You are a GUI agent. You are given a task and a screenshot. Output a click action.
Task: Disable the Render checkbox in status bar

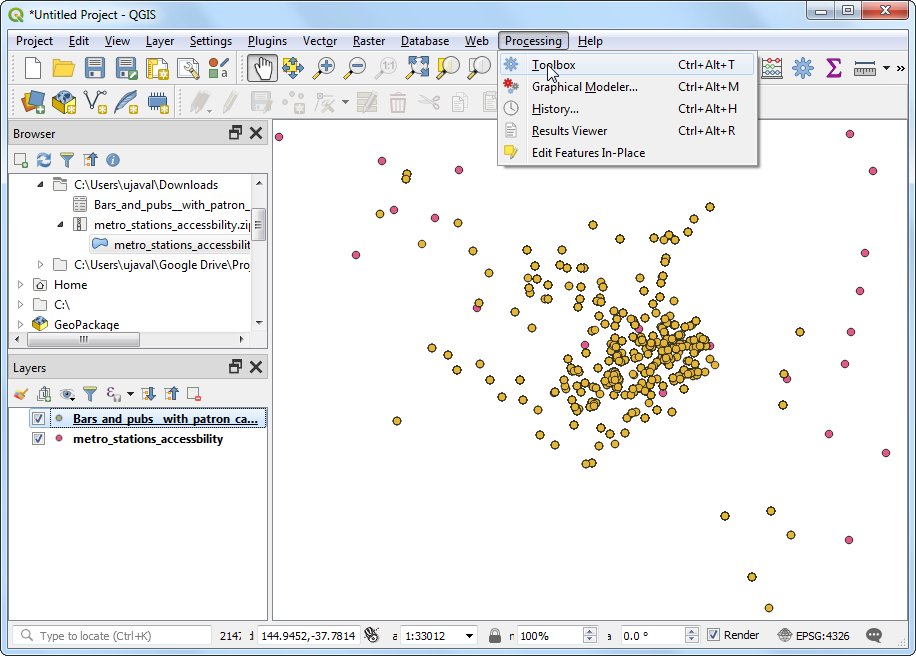[x=713, y=635]
